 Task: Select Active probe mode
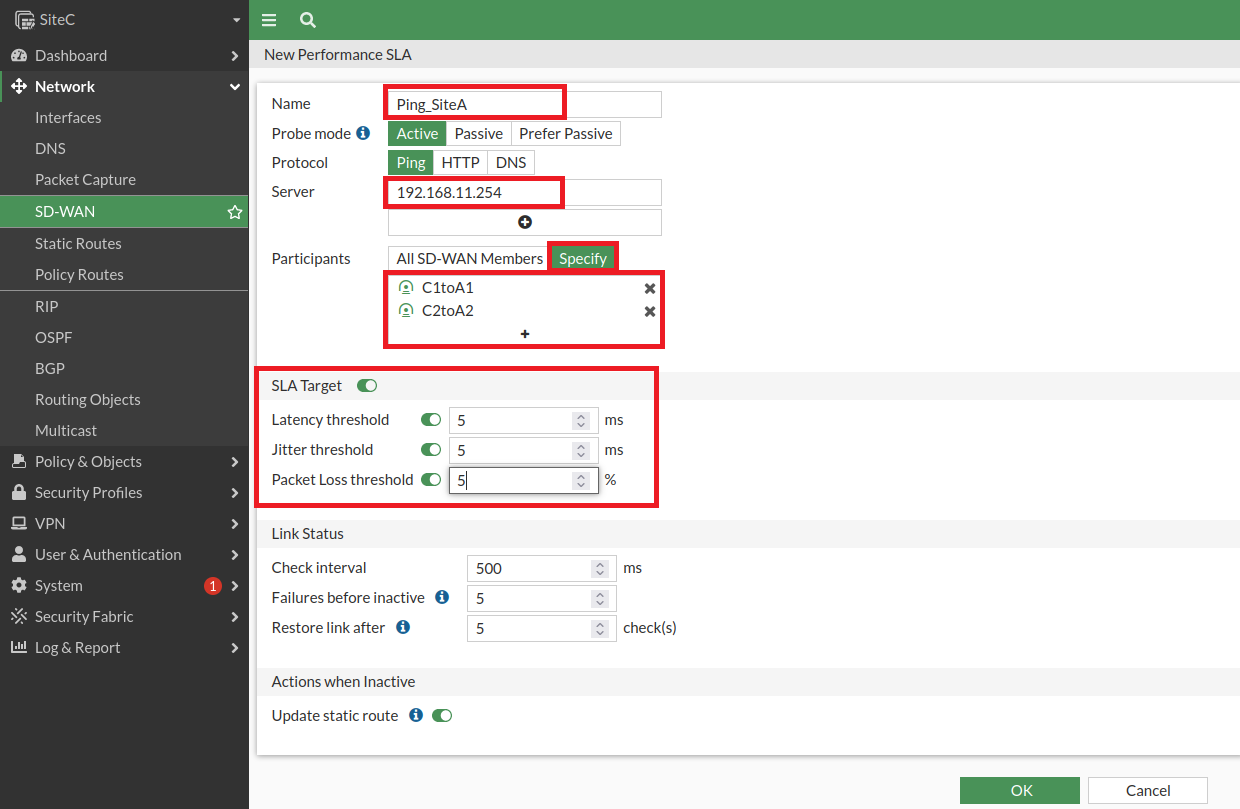(x=417, y=133)
